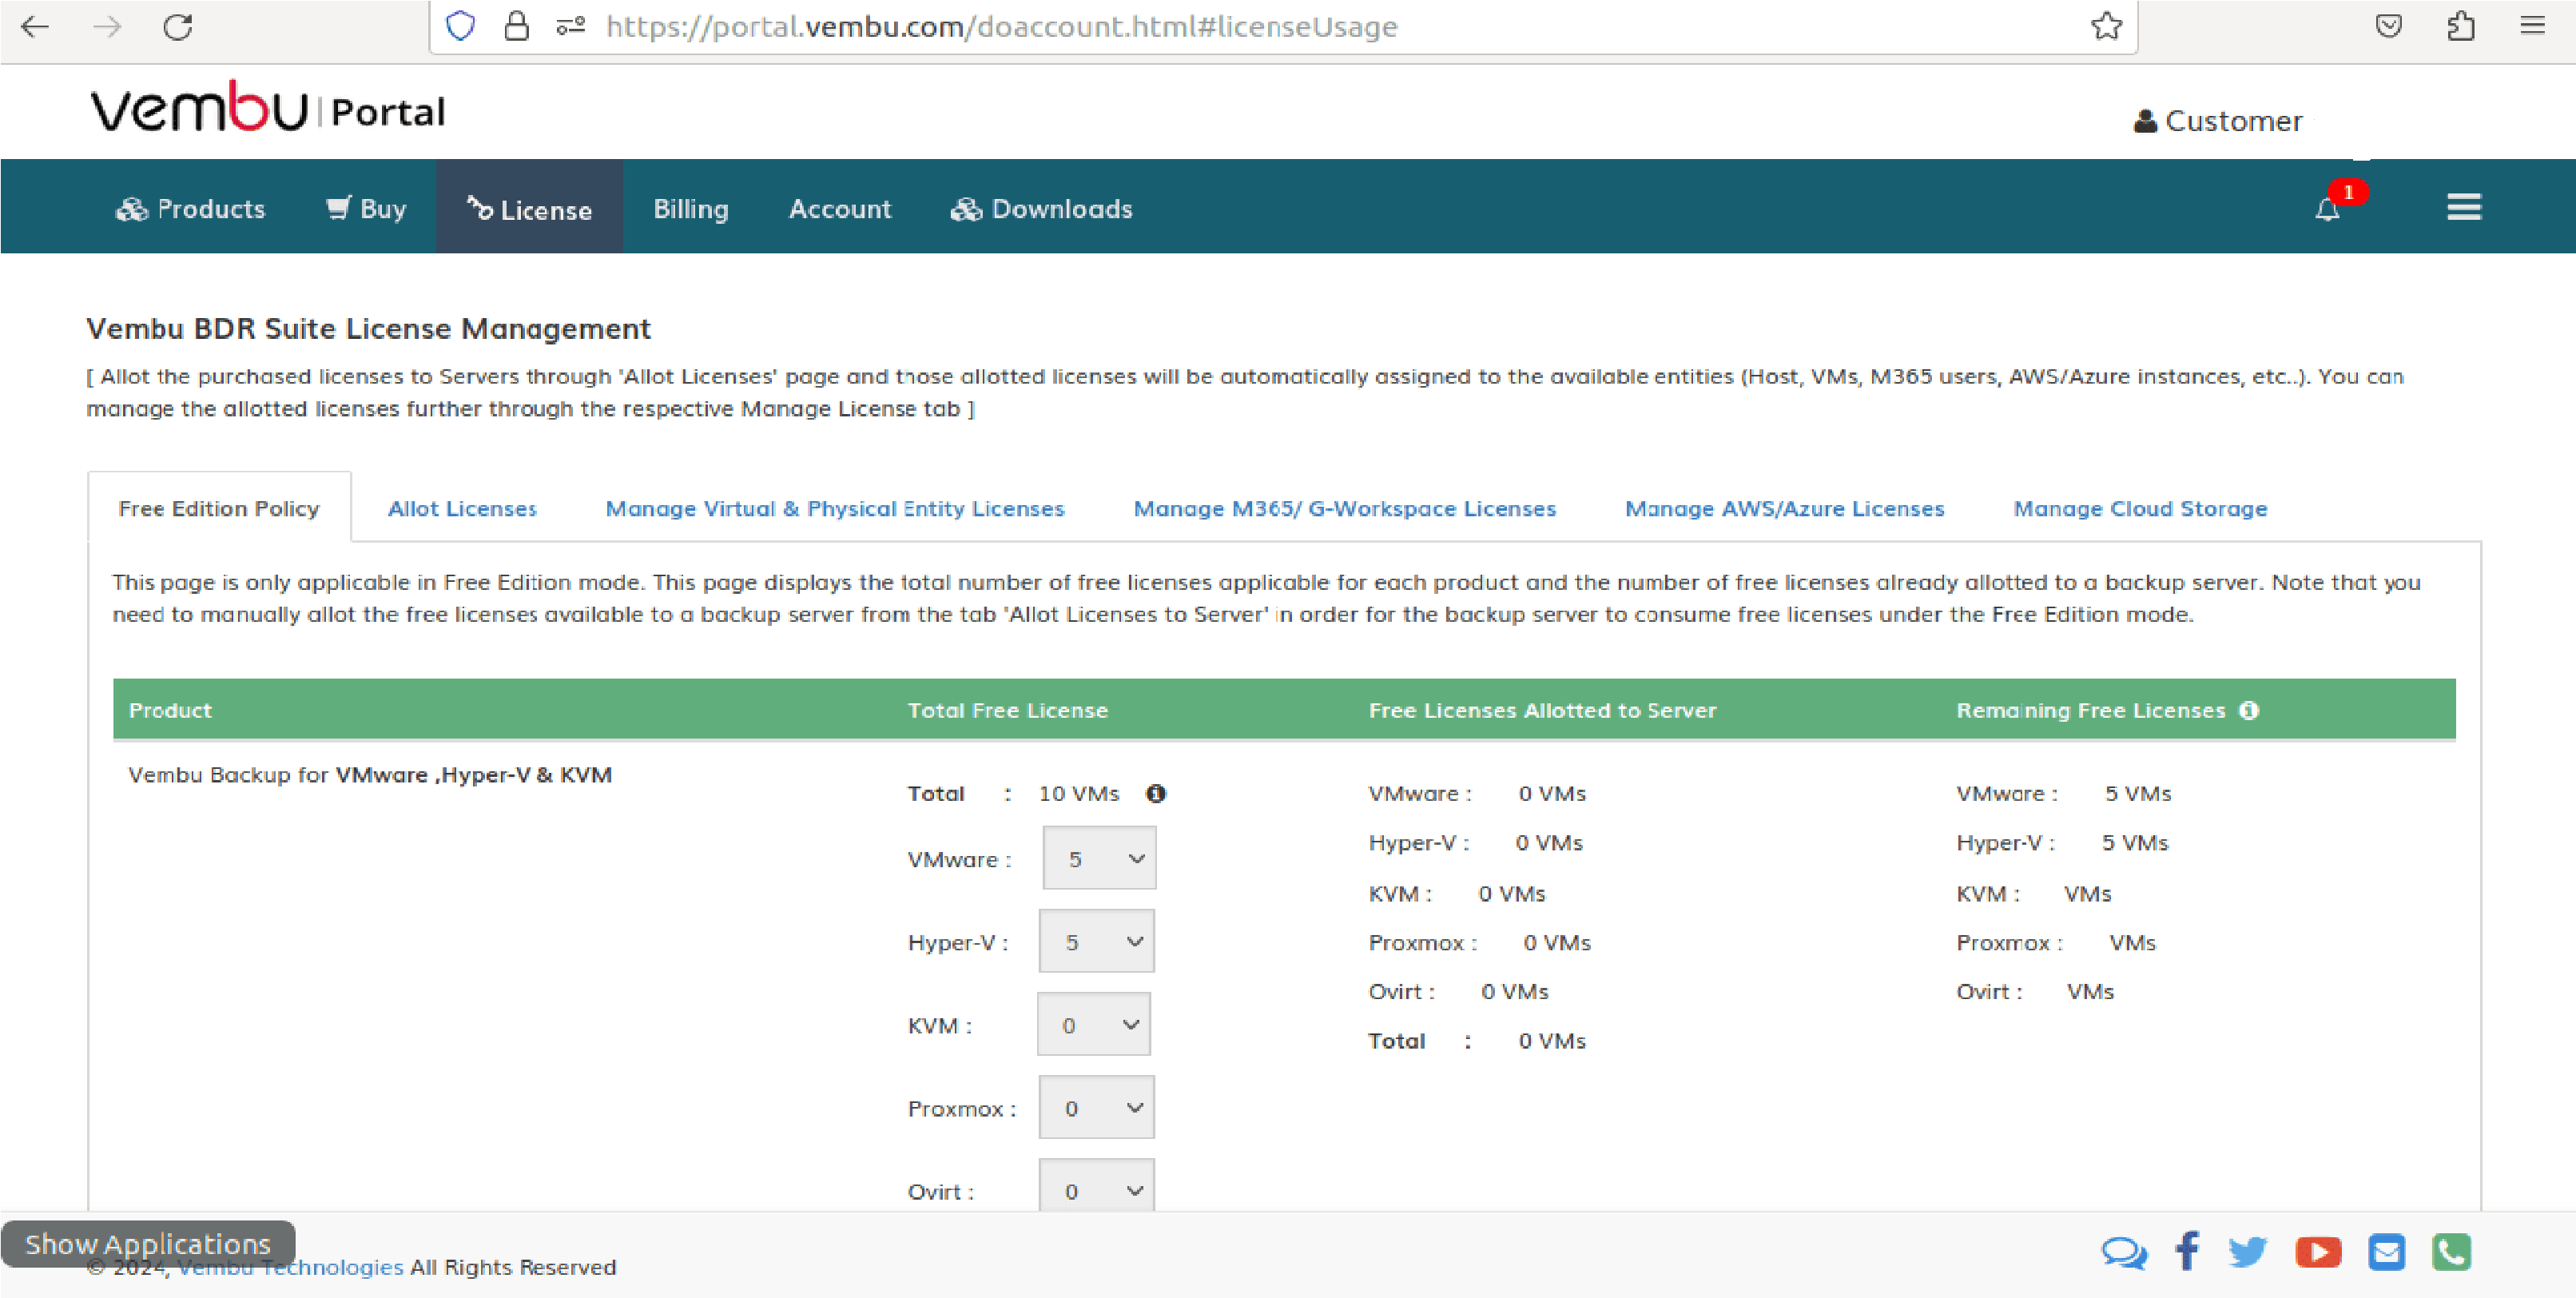The height and width of the screenshot is (1298, 2576).
Task: Open the YouTube icon in footer
Action: pyautogui.click(x=2318, y=1252)
